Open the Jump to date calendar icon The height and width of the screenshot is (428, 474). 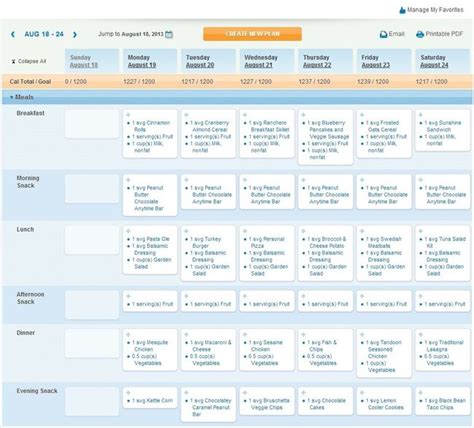[169, 34]
